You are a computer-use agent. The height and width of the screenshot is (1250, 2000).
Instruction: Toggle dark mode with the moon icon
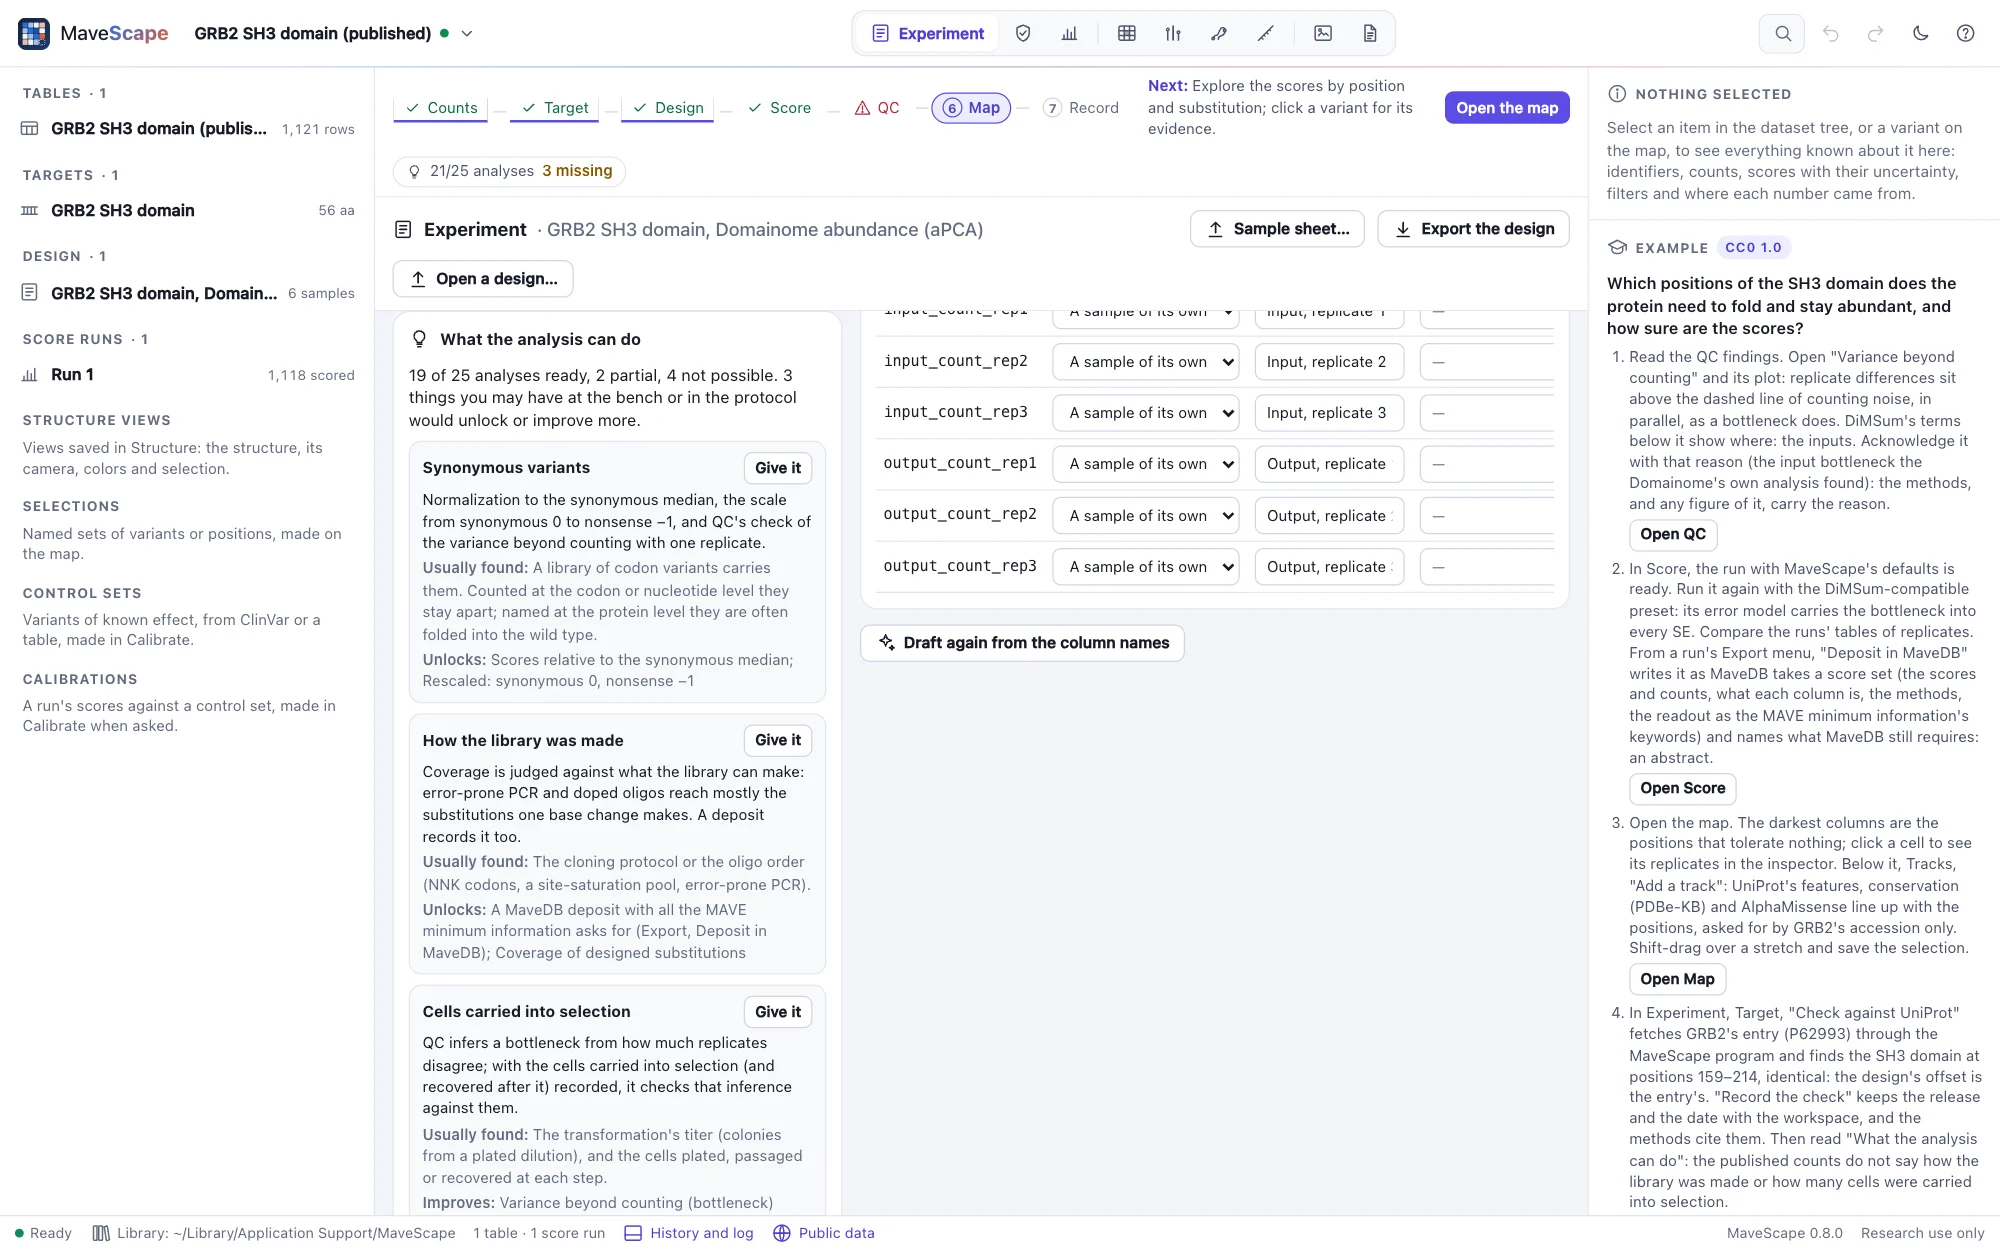1921,33
